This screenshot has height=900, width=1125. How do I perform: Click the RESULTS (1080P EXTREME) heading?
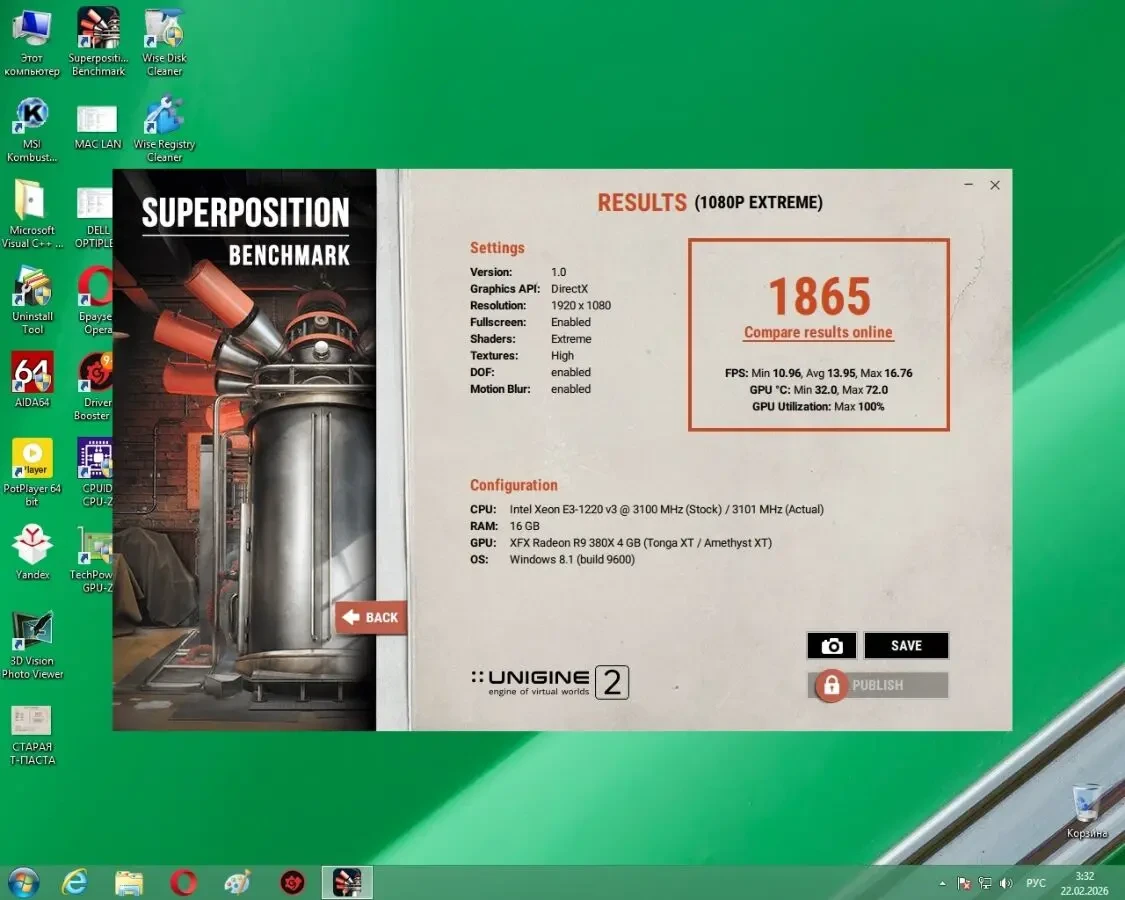pyautogui.click(x=710, y=202)
